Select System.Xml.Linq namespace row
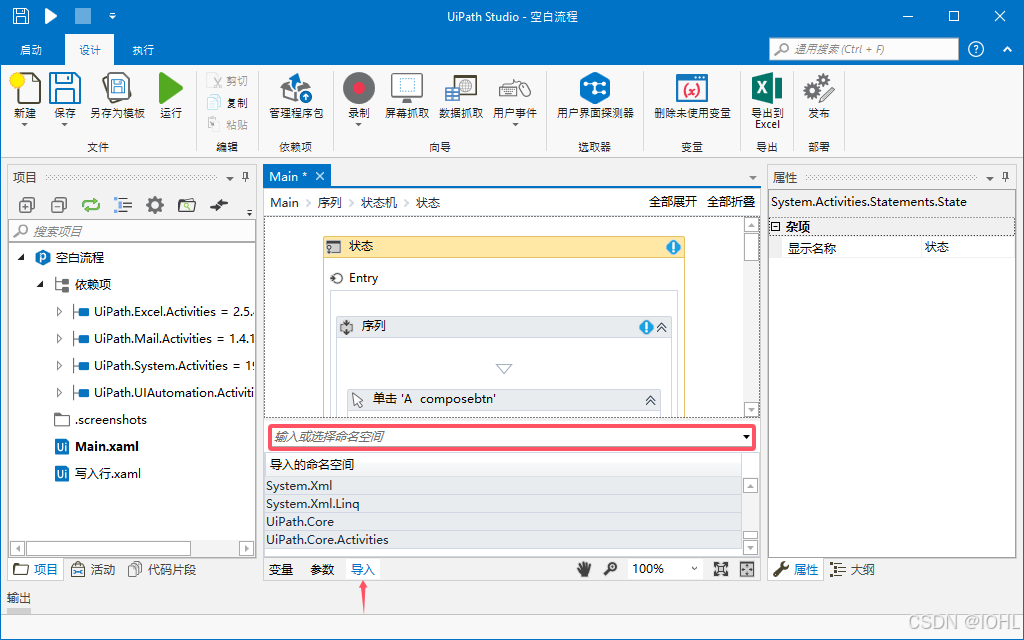 tap(503, 504)
